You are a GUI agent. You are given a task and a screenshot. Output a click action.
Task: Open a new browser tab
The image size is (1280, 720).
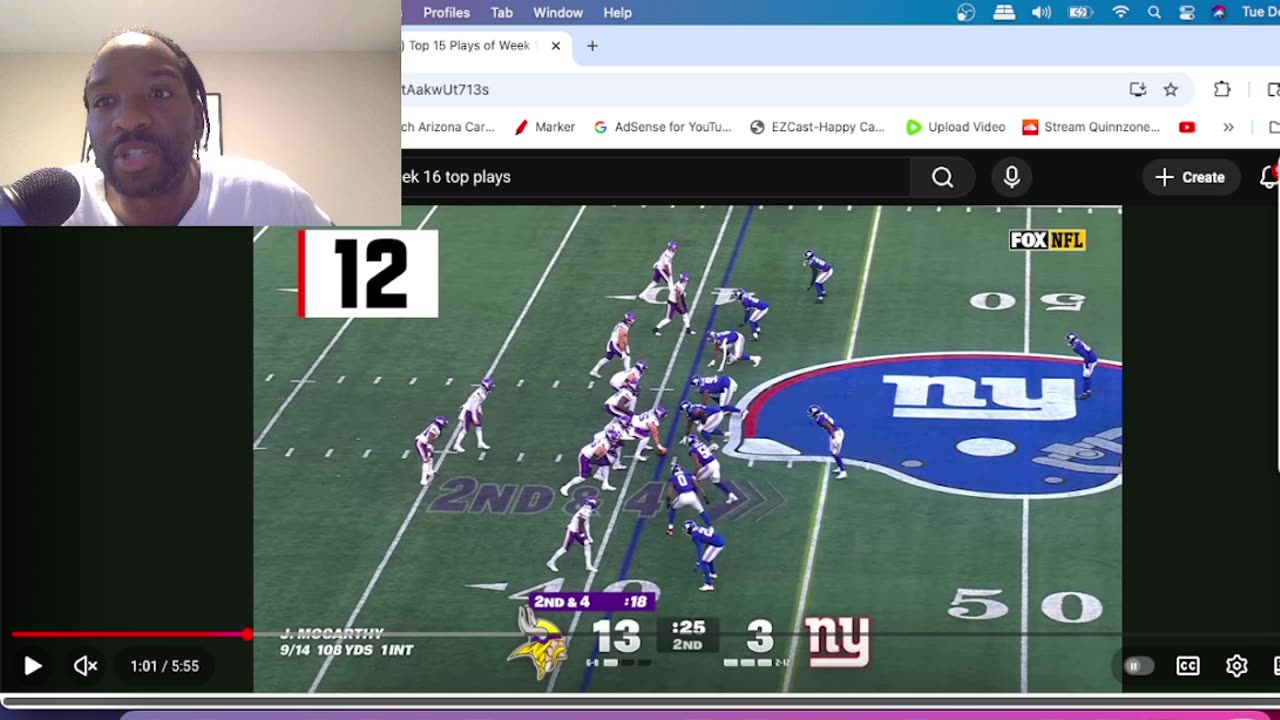pos(592,46)
